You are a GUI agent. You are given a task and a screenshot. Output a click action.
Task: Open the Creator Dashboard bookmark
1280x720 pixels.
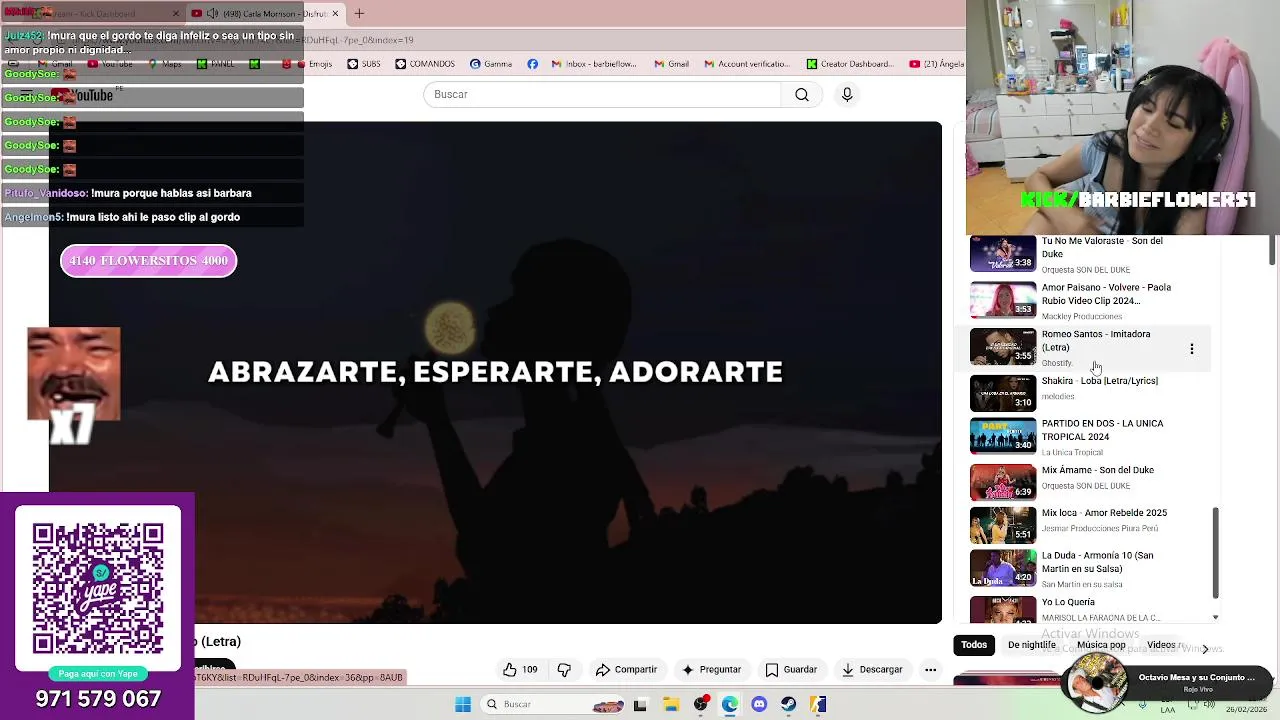[x=850, y=64]
